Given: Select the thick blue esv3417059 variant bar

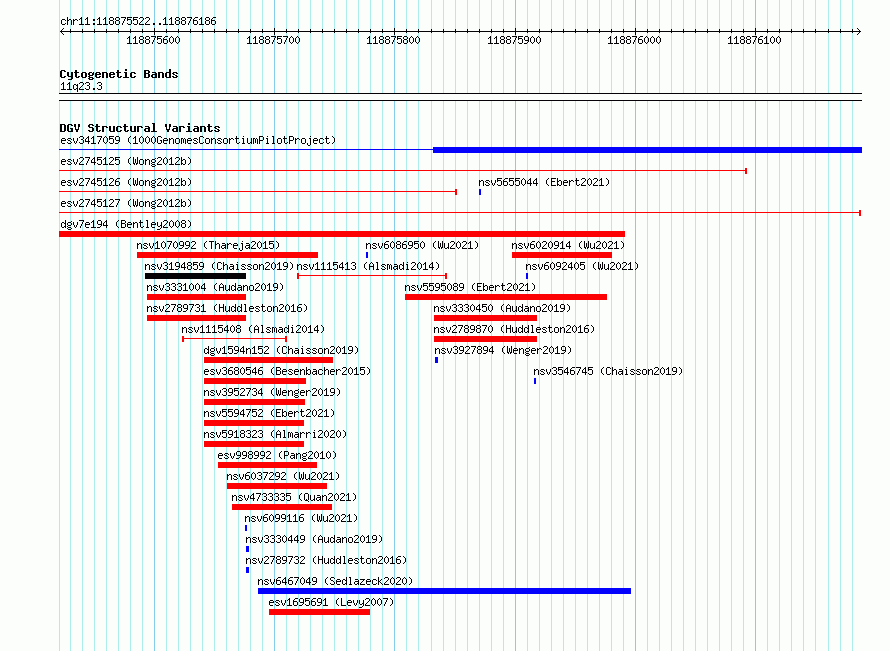Looking at the screenshot, I should tap(647, 150).
